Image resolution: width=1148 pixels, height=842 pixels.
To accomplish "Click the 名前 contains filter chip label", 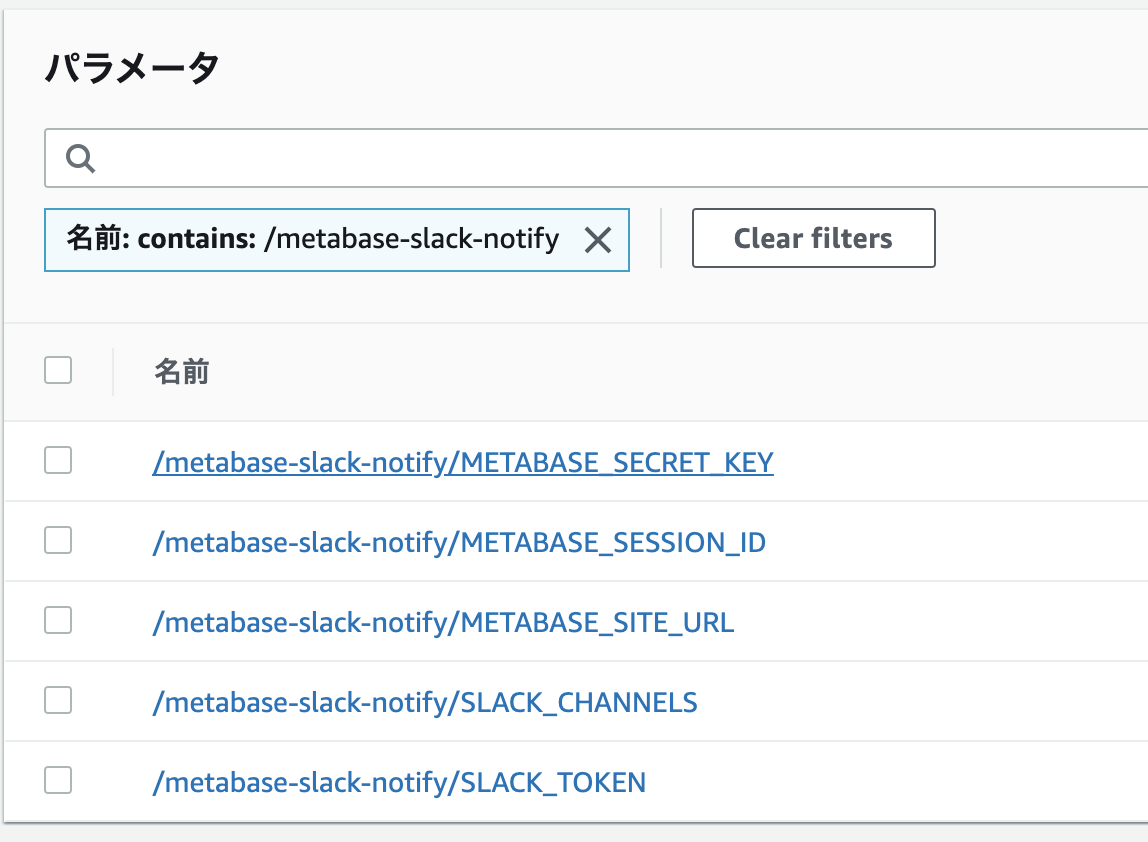I will coord(312,240).
